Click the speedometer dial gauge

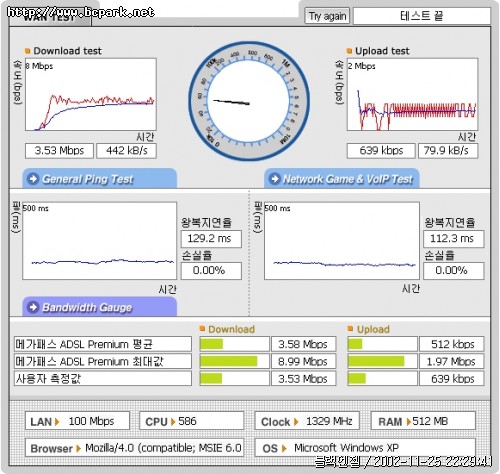tap(249, 101)
